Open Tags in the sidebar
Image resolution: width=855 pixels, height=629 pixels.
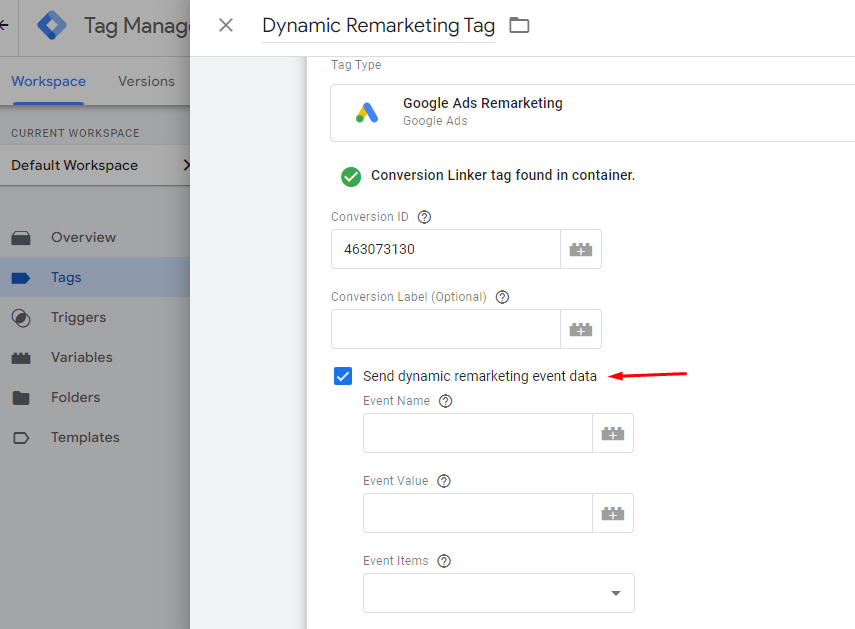click(95, 277)
